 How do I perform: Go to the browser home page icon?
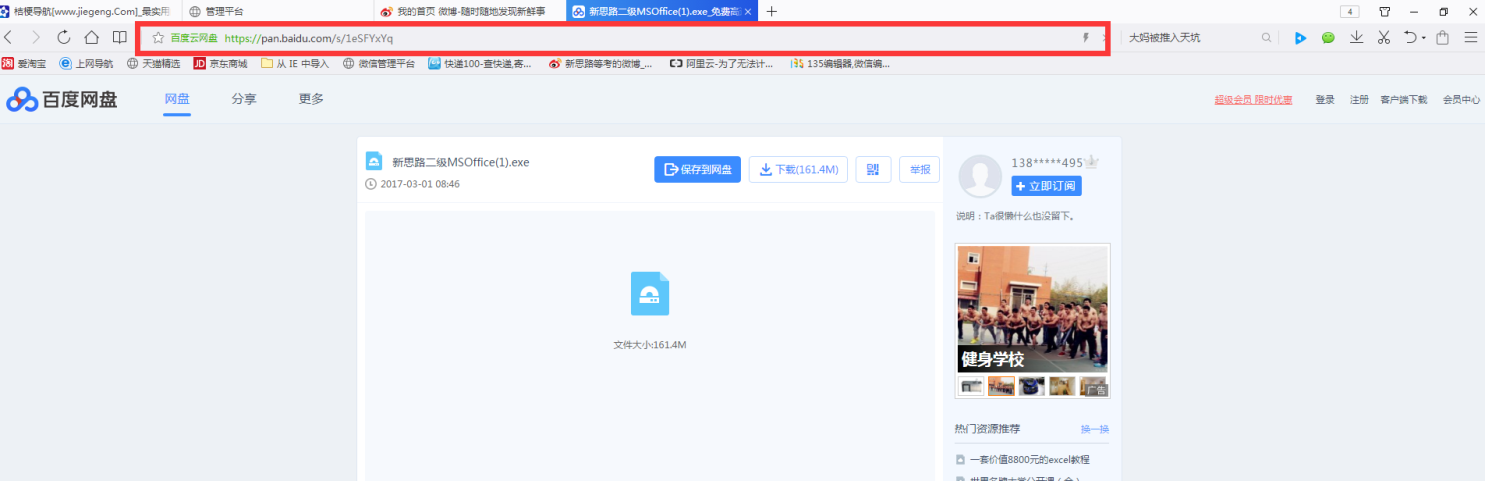91,38
